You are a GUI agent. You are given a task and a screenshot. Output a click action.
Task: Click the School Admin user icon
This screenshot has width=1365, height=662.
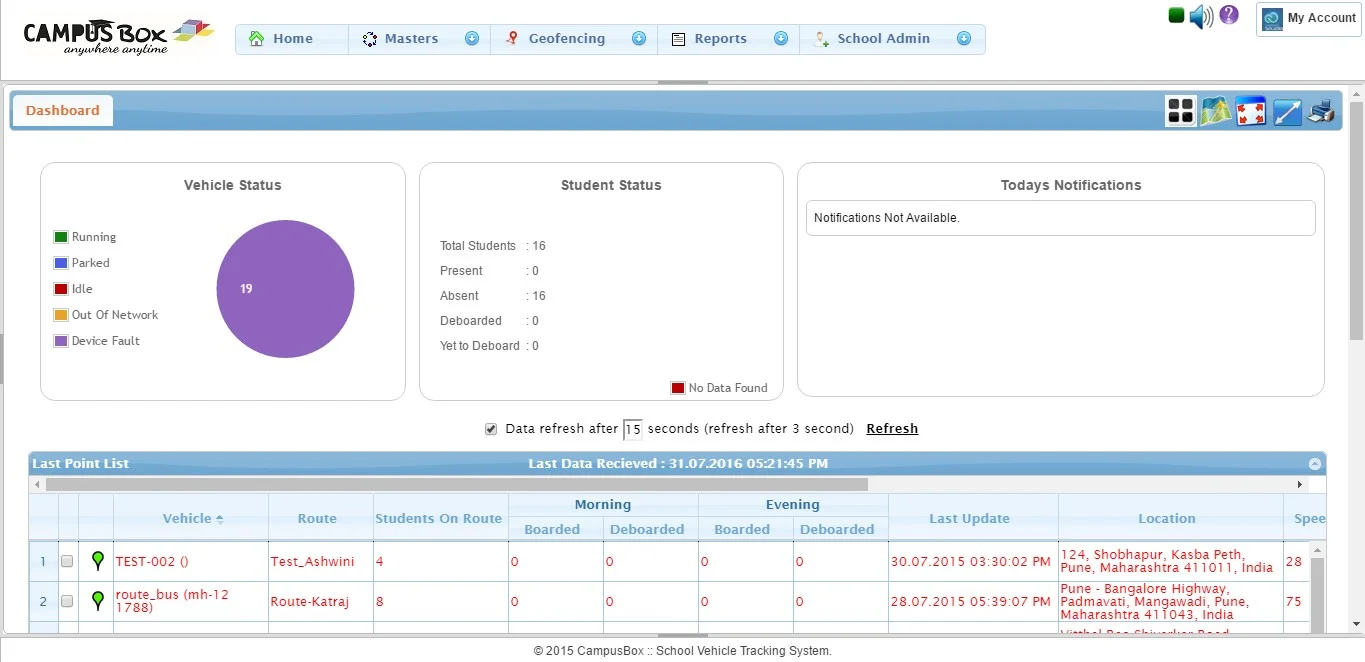(821, 39)
